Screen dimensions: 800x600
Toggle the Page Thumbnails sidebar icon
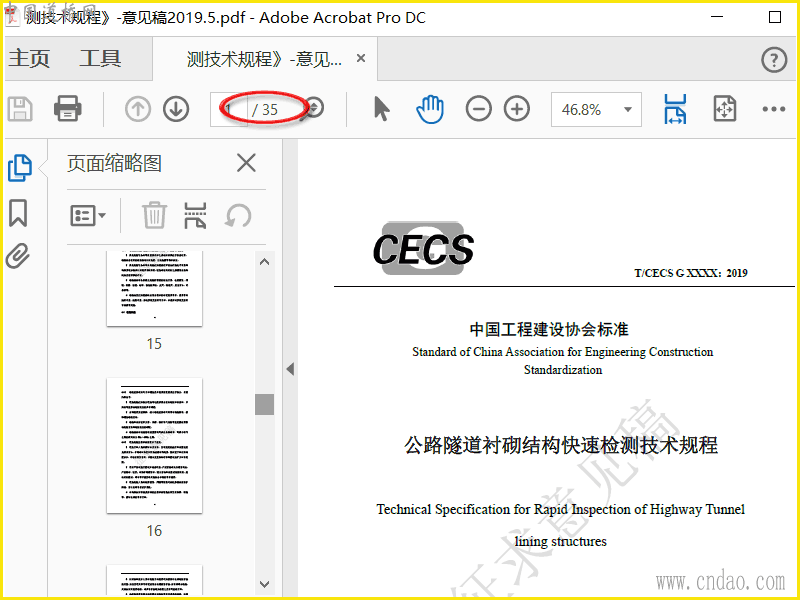pyautogui.click(x=20, y=168)
